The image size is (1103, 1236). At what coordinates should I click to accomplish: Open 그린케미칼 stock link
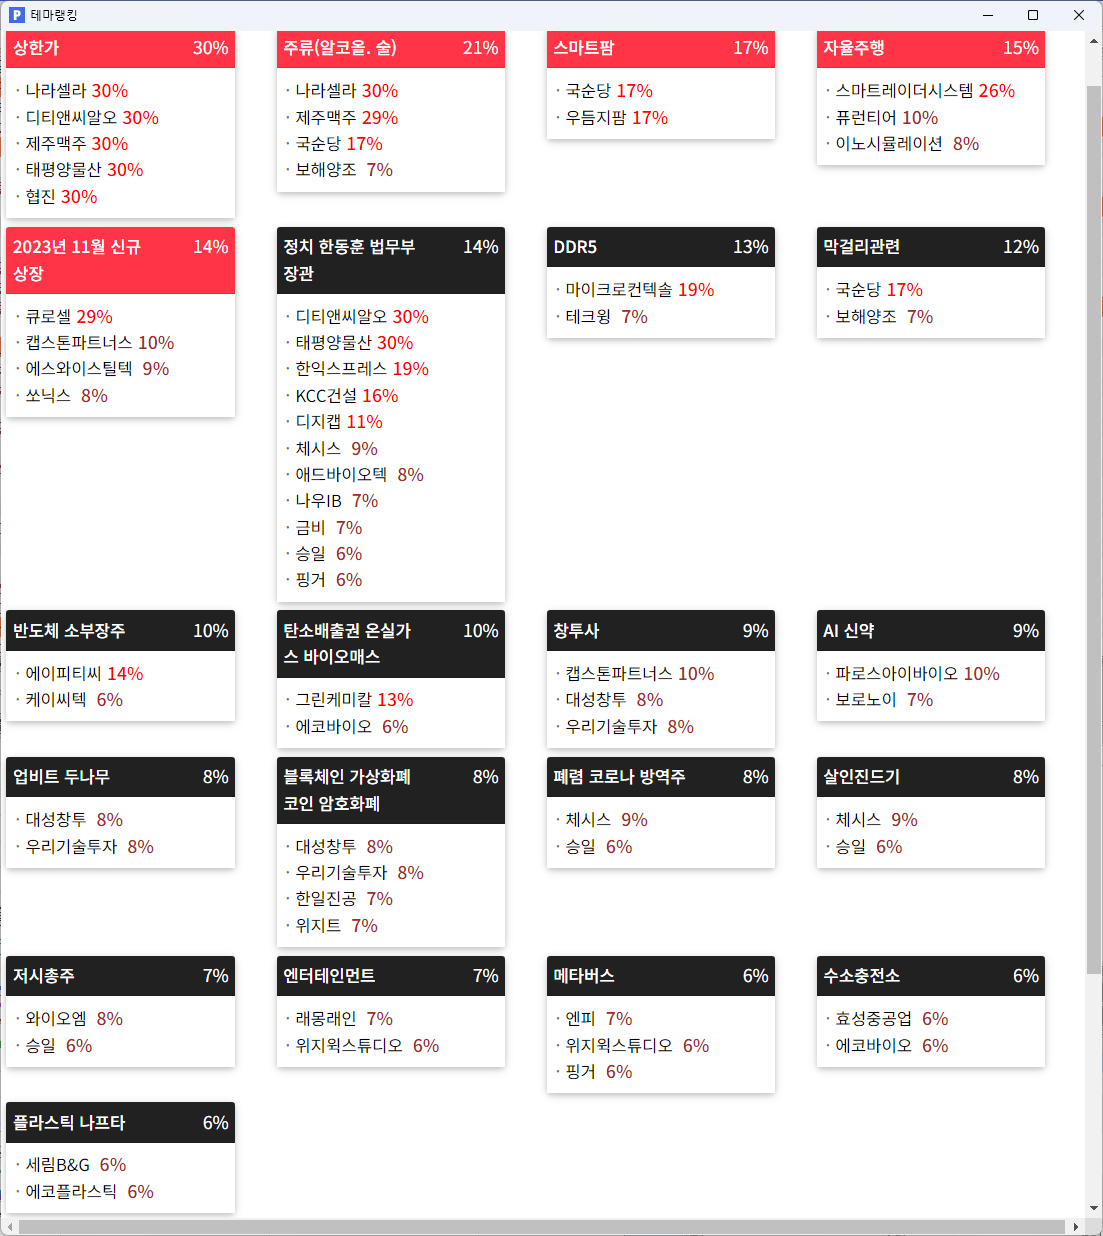point(335,700)
